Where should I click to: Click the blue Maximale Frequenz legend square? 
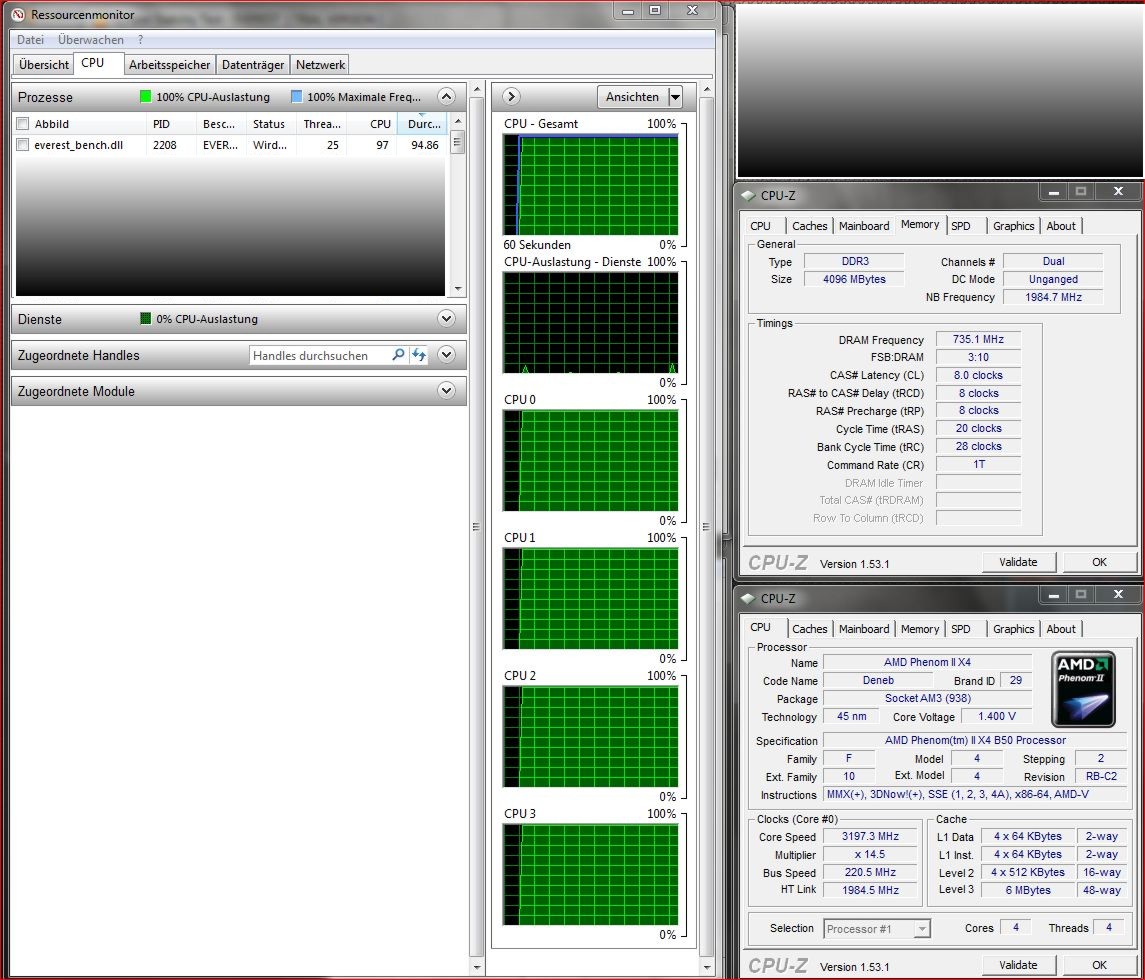[x=296, y=96]
